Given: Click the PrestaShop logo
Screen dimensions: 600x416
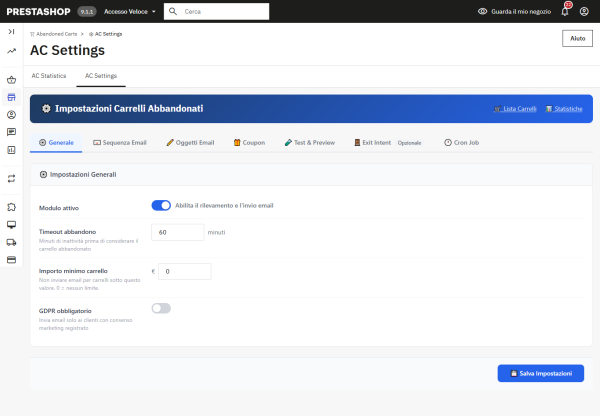Looking at the screenshot, I should [38, 11].
